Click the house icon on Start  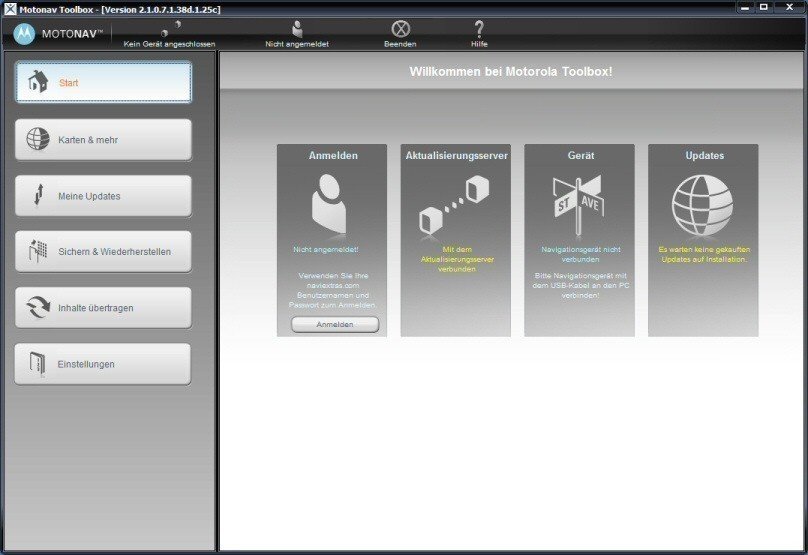point(38,82)
